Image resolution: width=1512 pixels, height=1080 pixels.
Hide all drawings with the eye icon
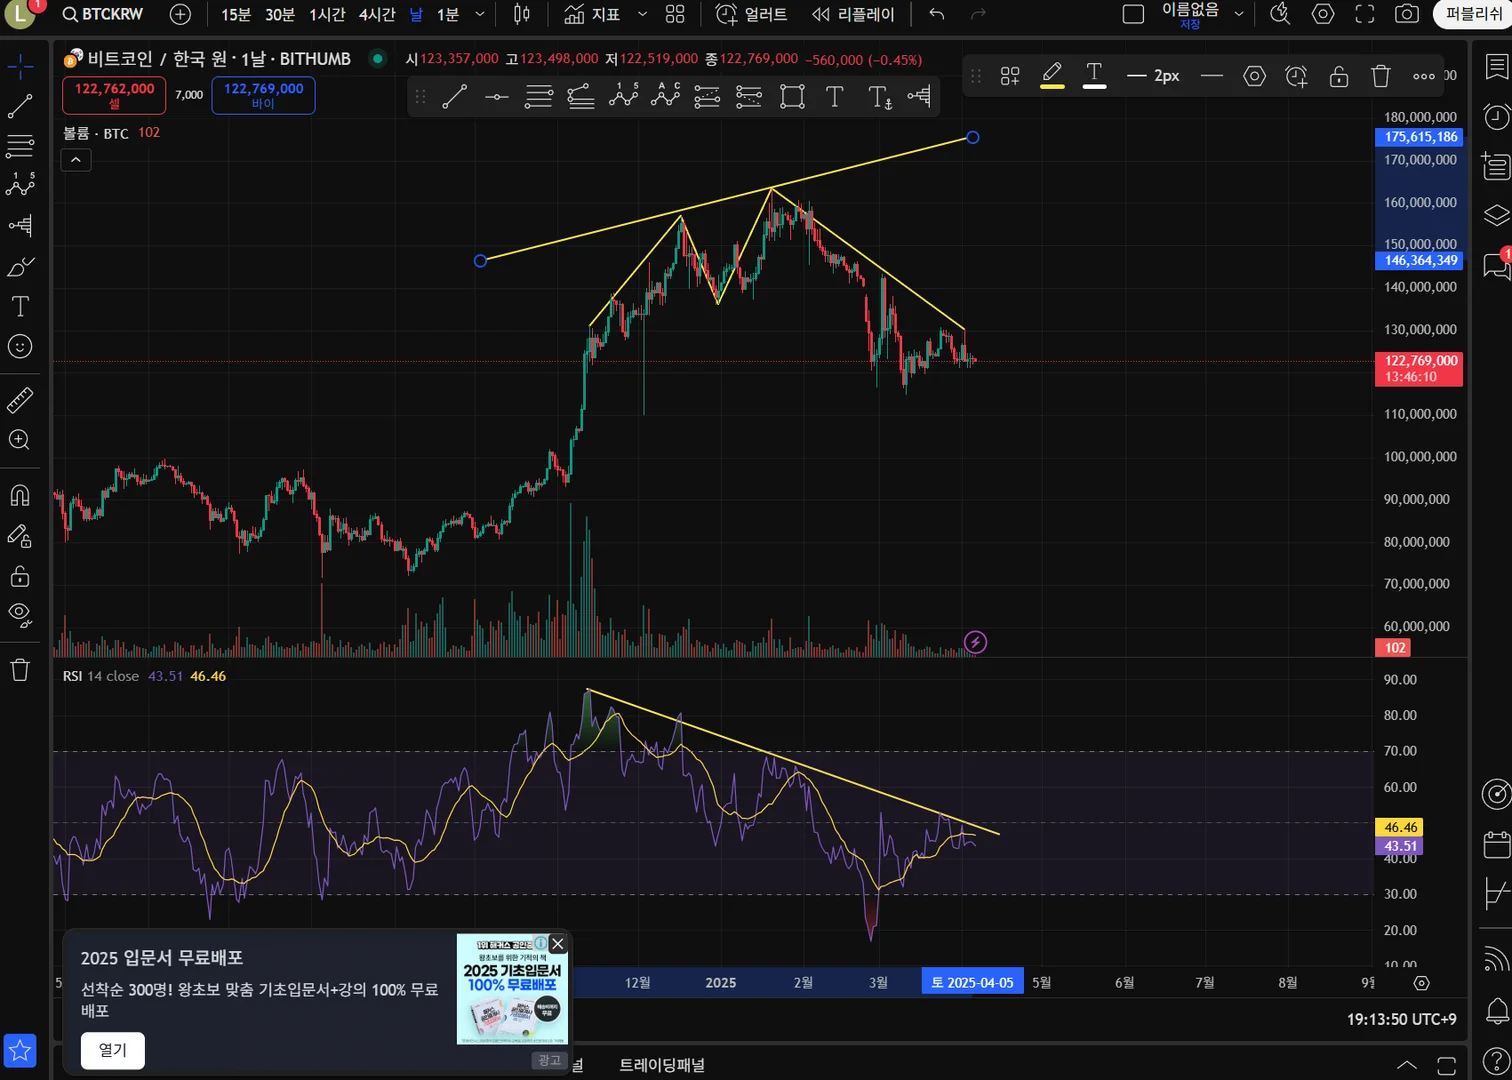tap(20, 615)
